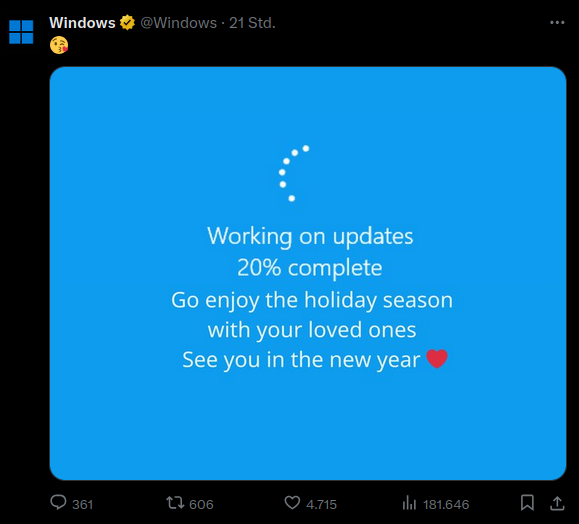Click the 4.715 likes count
The width and height of the screenshot is (579, 524).
321,504
